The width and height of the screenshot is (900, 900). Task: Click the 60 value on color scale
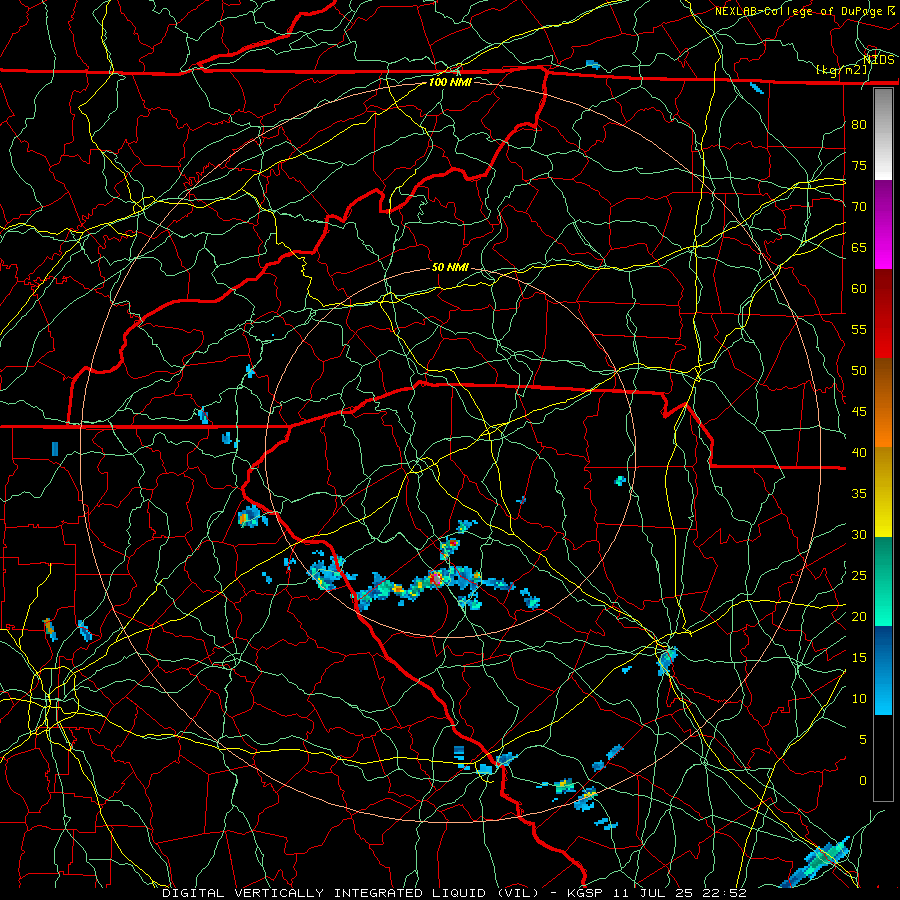(859, 289)
